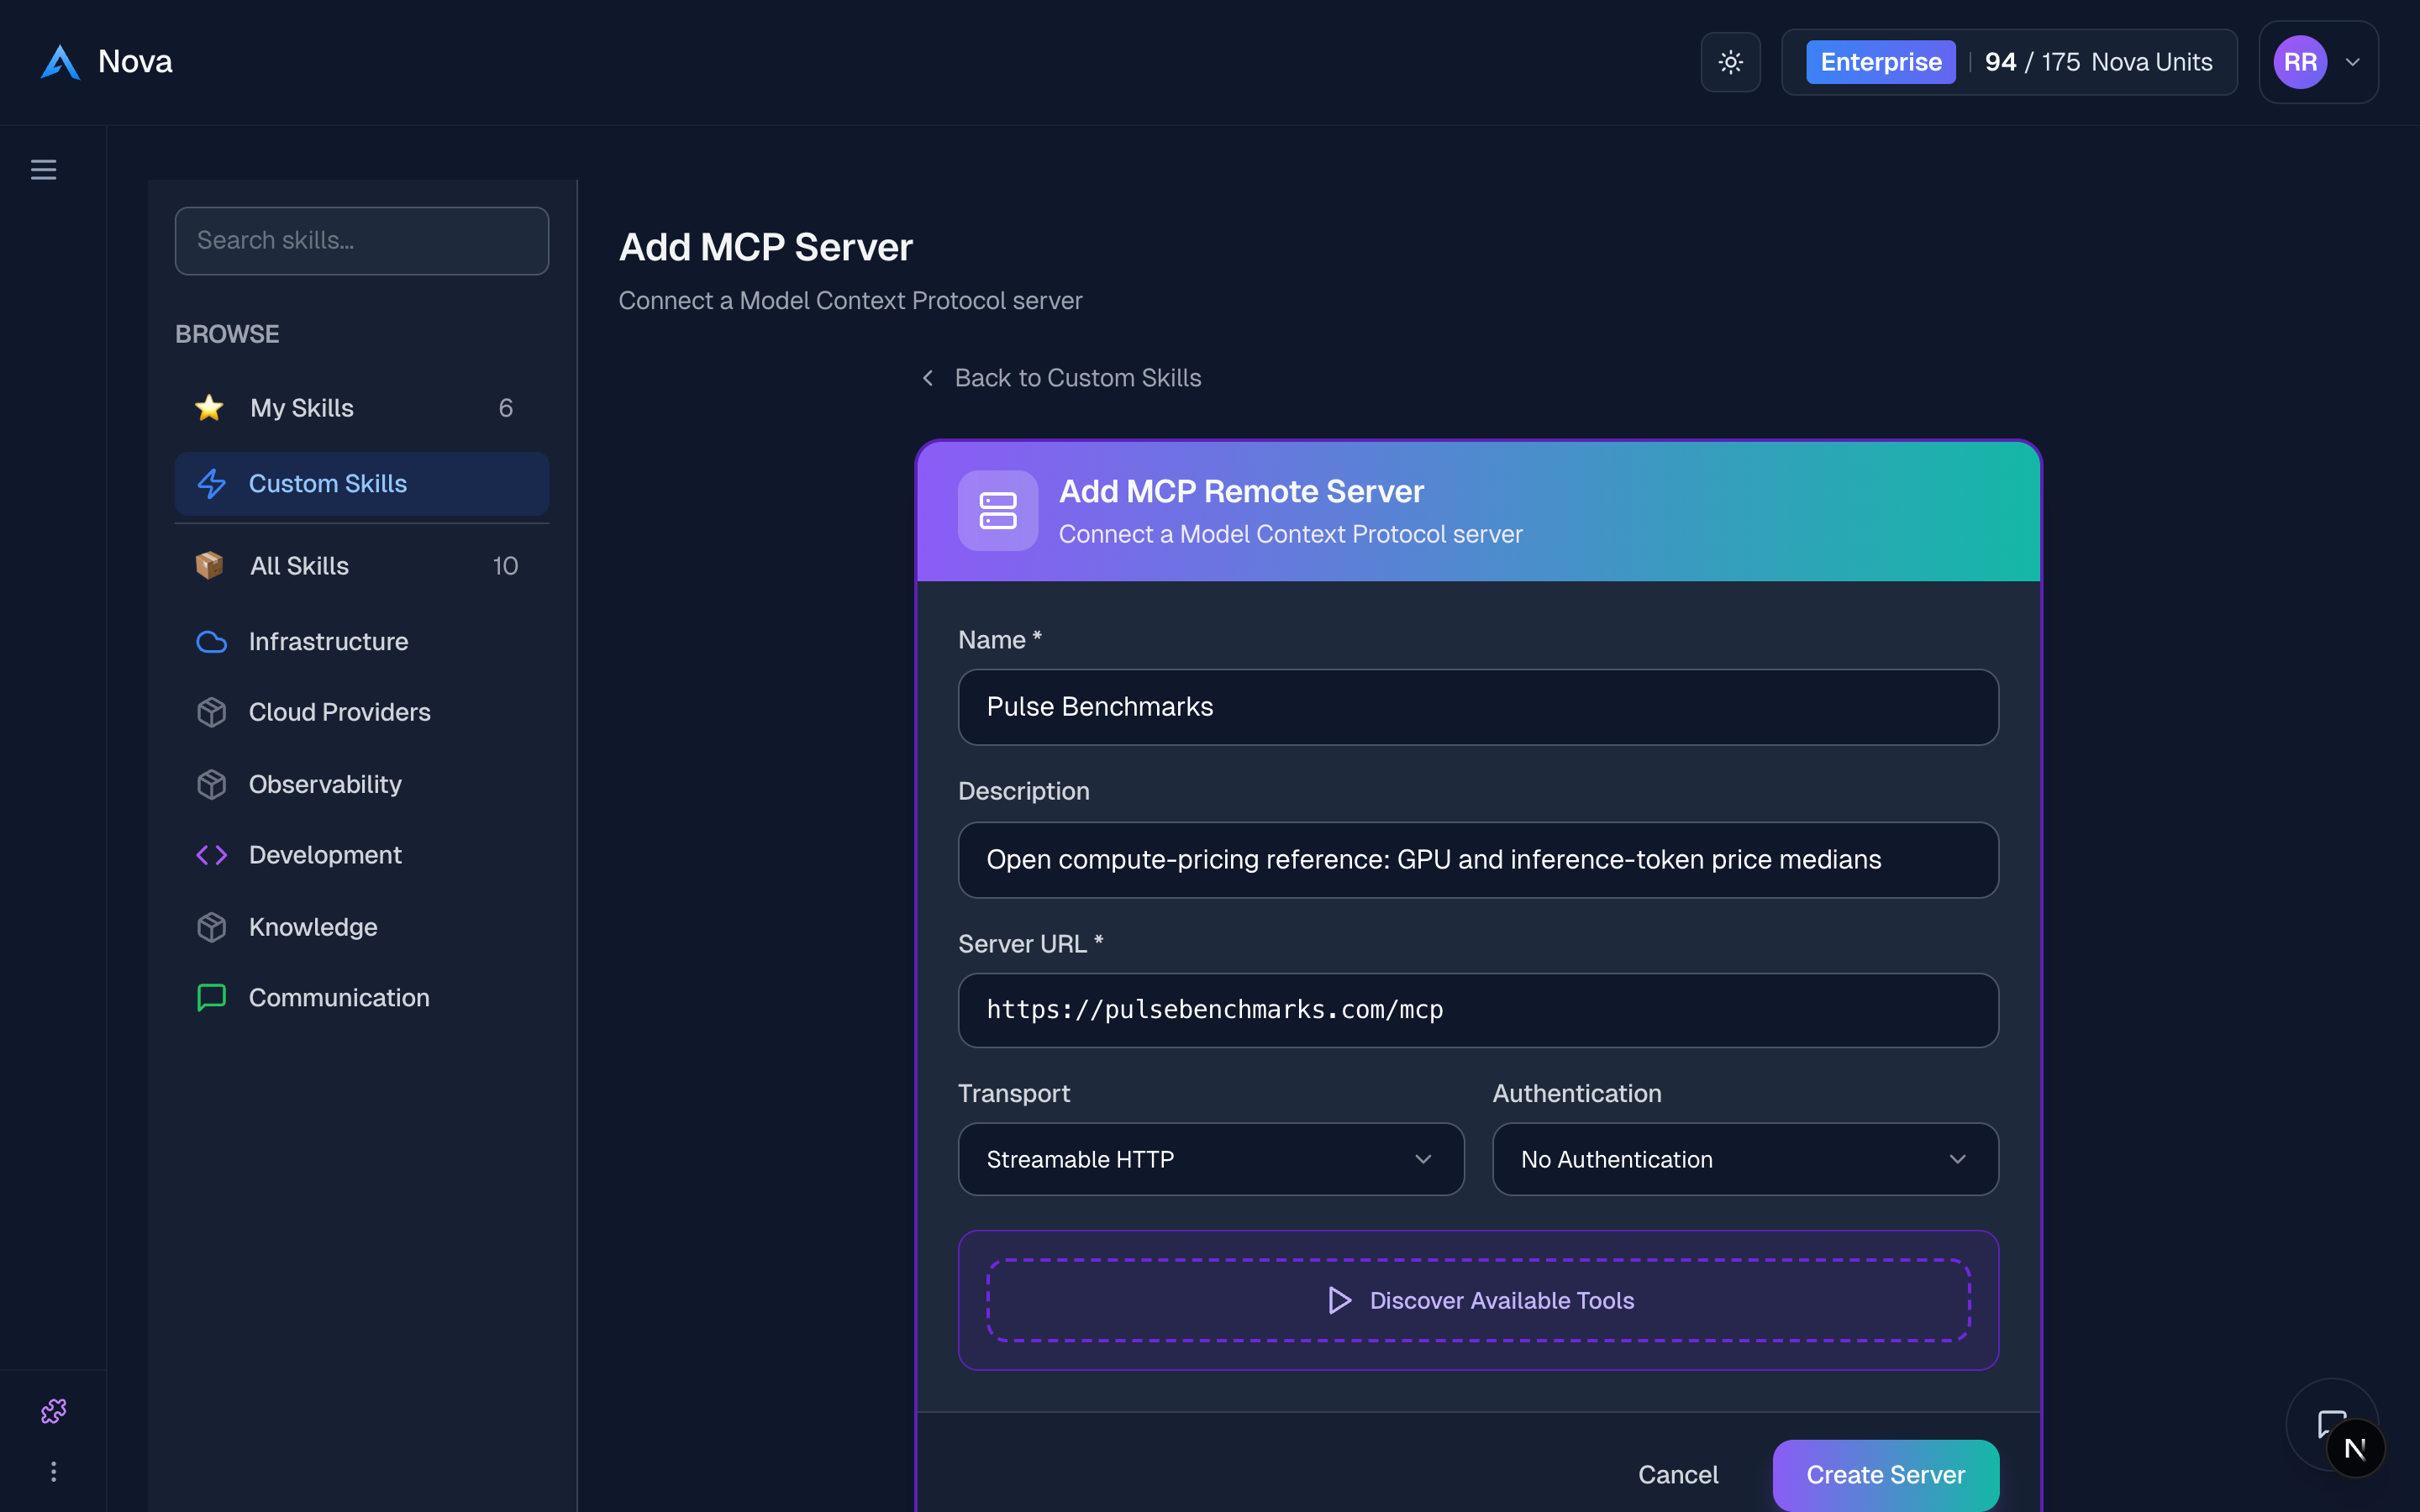This screenshot has height=1512, width=2420.
Task: Open Observability category
Action: coord(361,785)
